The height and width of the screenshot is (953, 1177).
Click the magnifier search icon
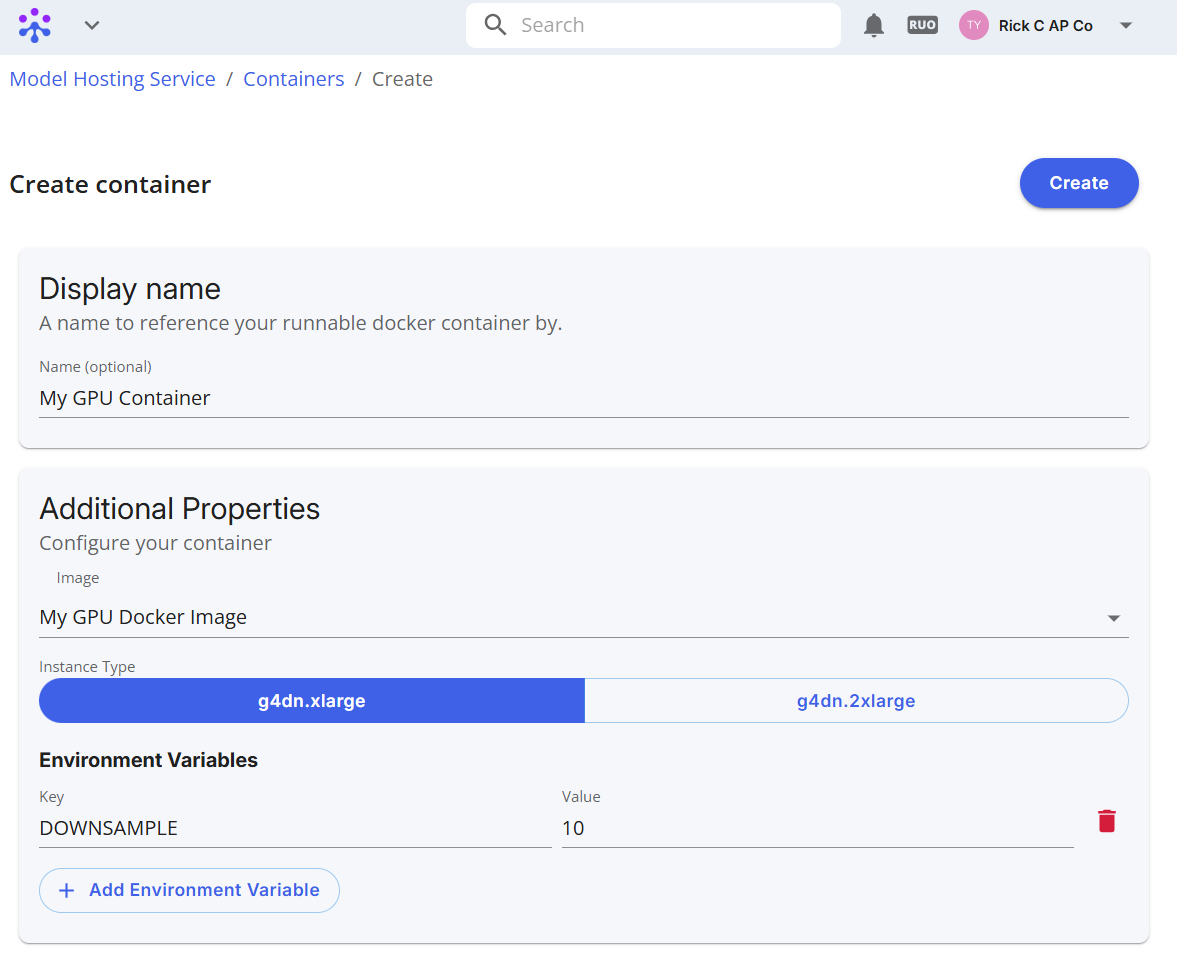495,25
